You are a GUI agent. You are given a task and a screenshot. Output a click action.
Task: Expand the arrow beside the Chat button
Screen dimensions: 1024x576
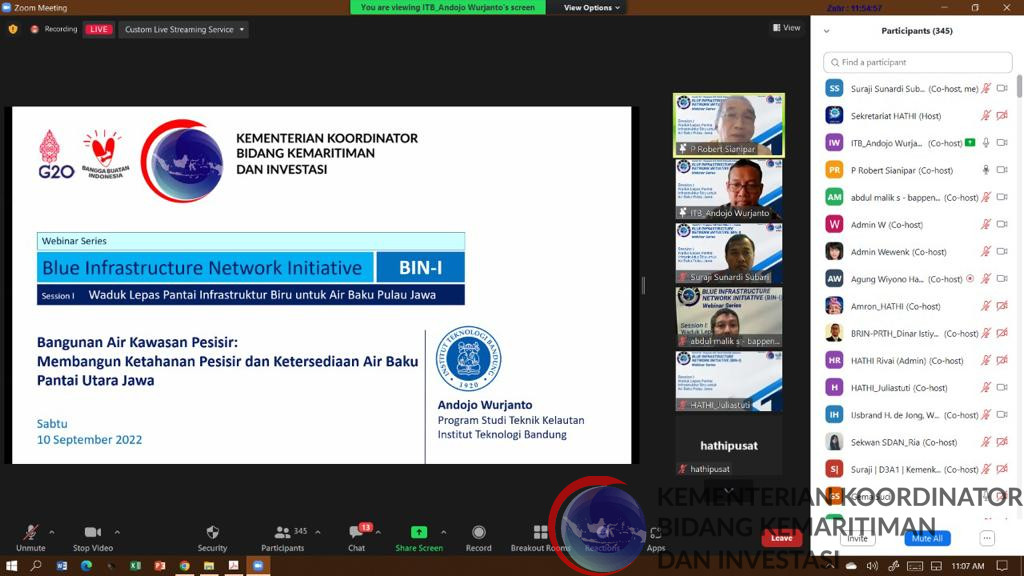coord(378,532)
